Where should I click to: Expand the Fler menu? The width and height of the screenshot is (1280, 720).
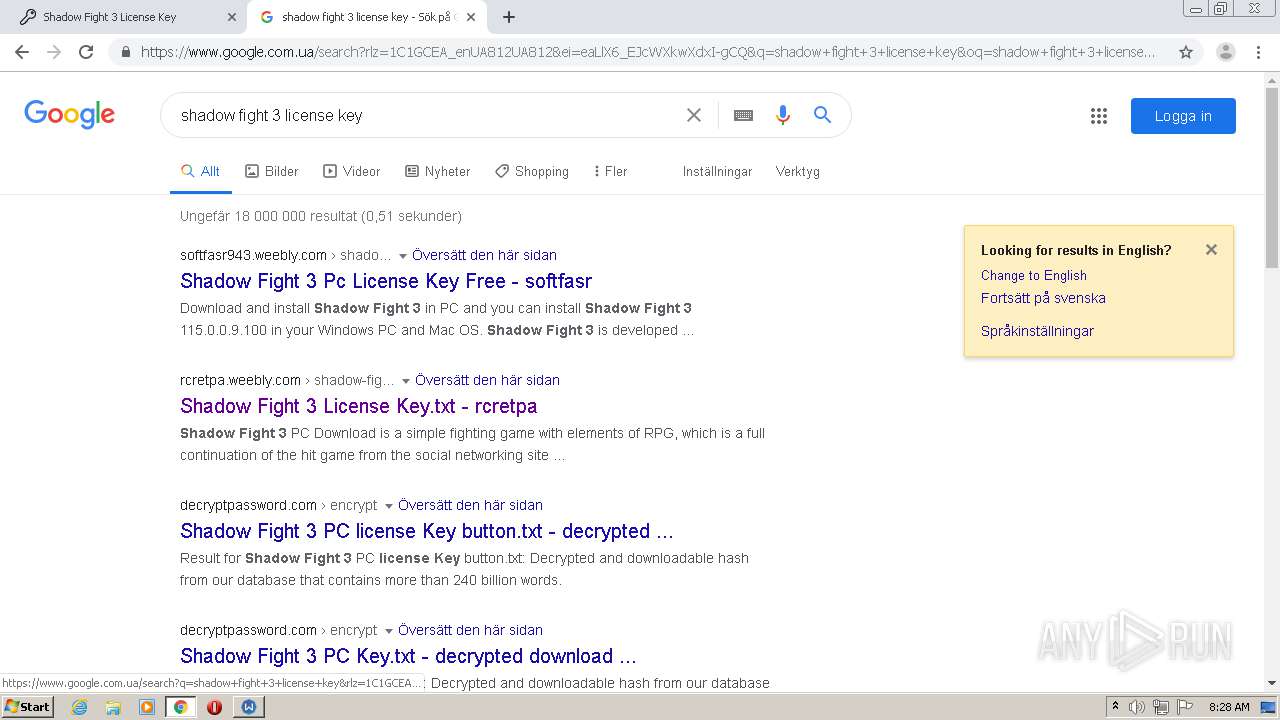610,171
